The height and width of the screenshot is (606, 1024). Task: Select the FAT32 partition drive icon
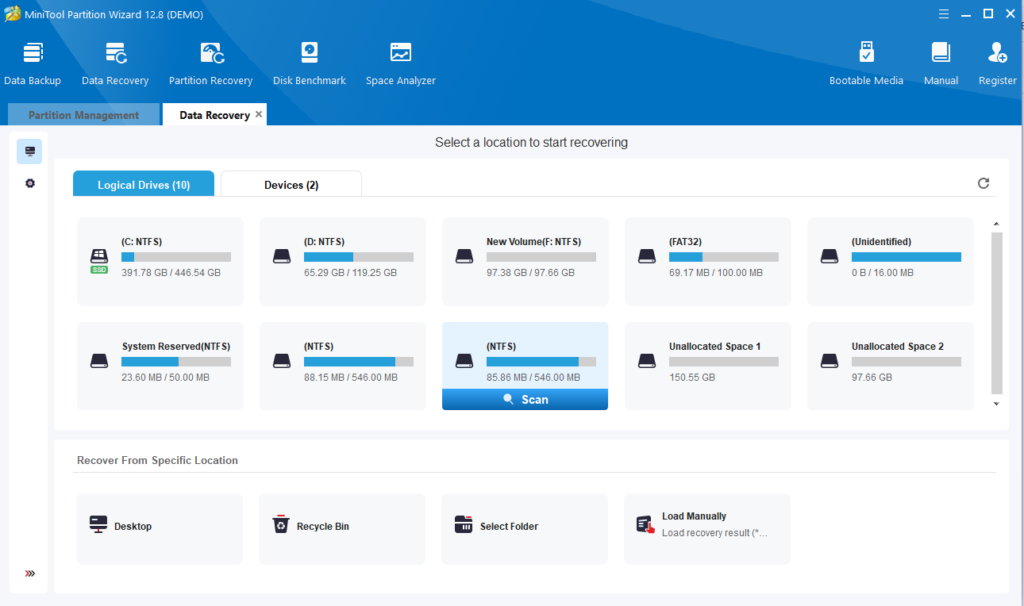[x=647, y=257]
